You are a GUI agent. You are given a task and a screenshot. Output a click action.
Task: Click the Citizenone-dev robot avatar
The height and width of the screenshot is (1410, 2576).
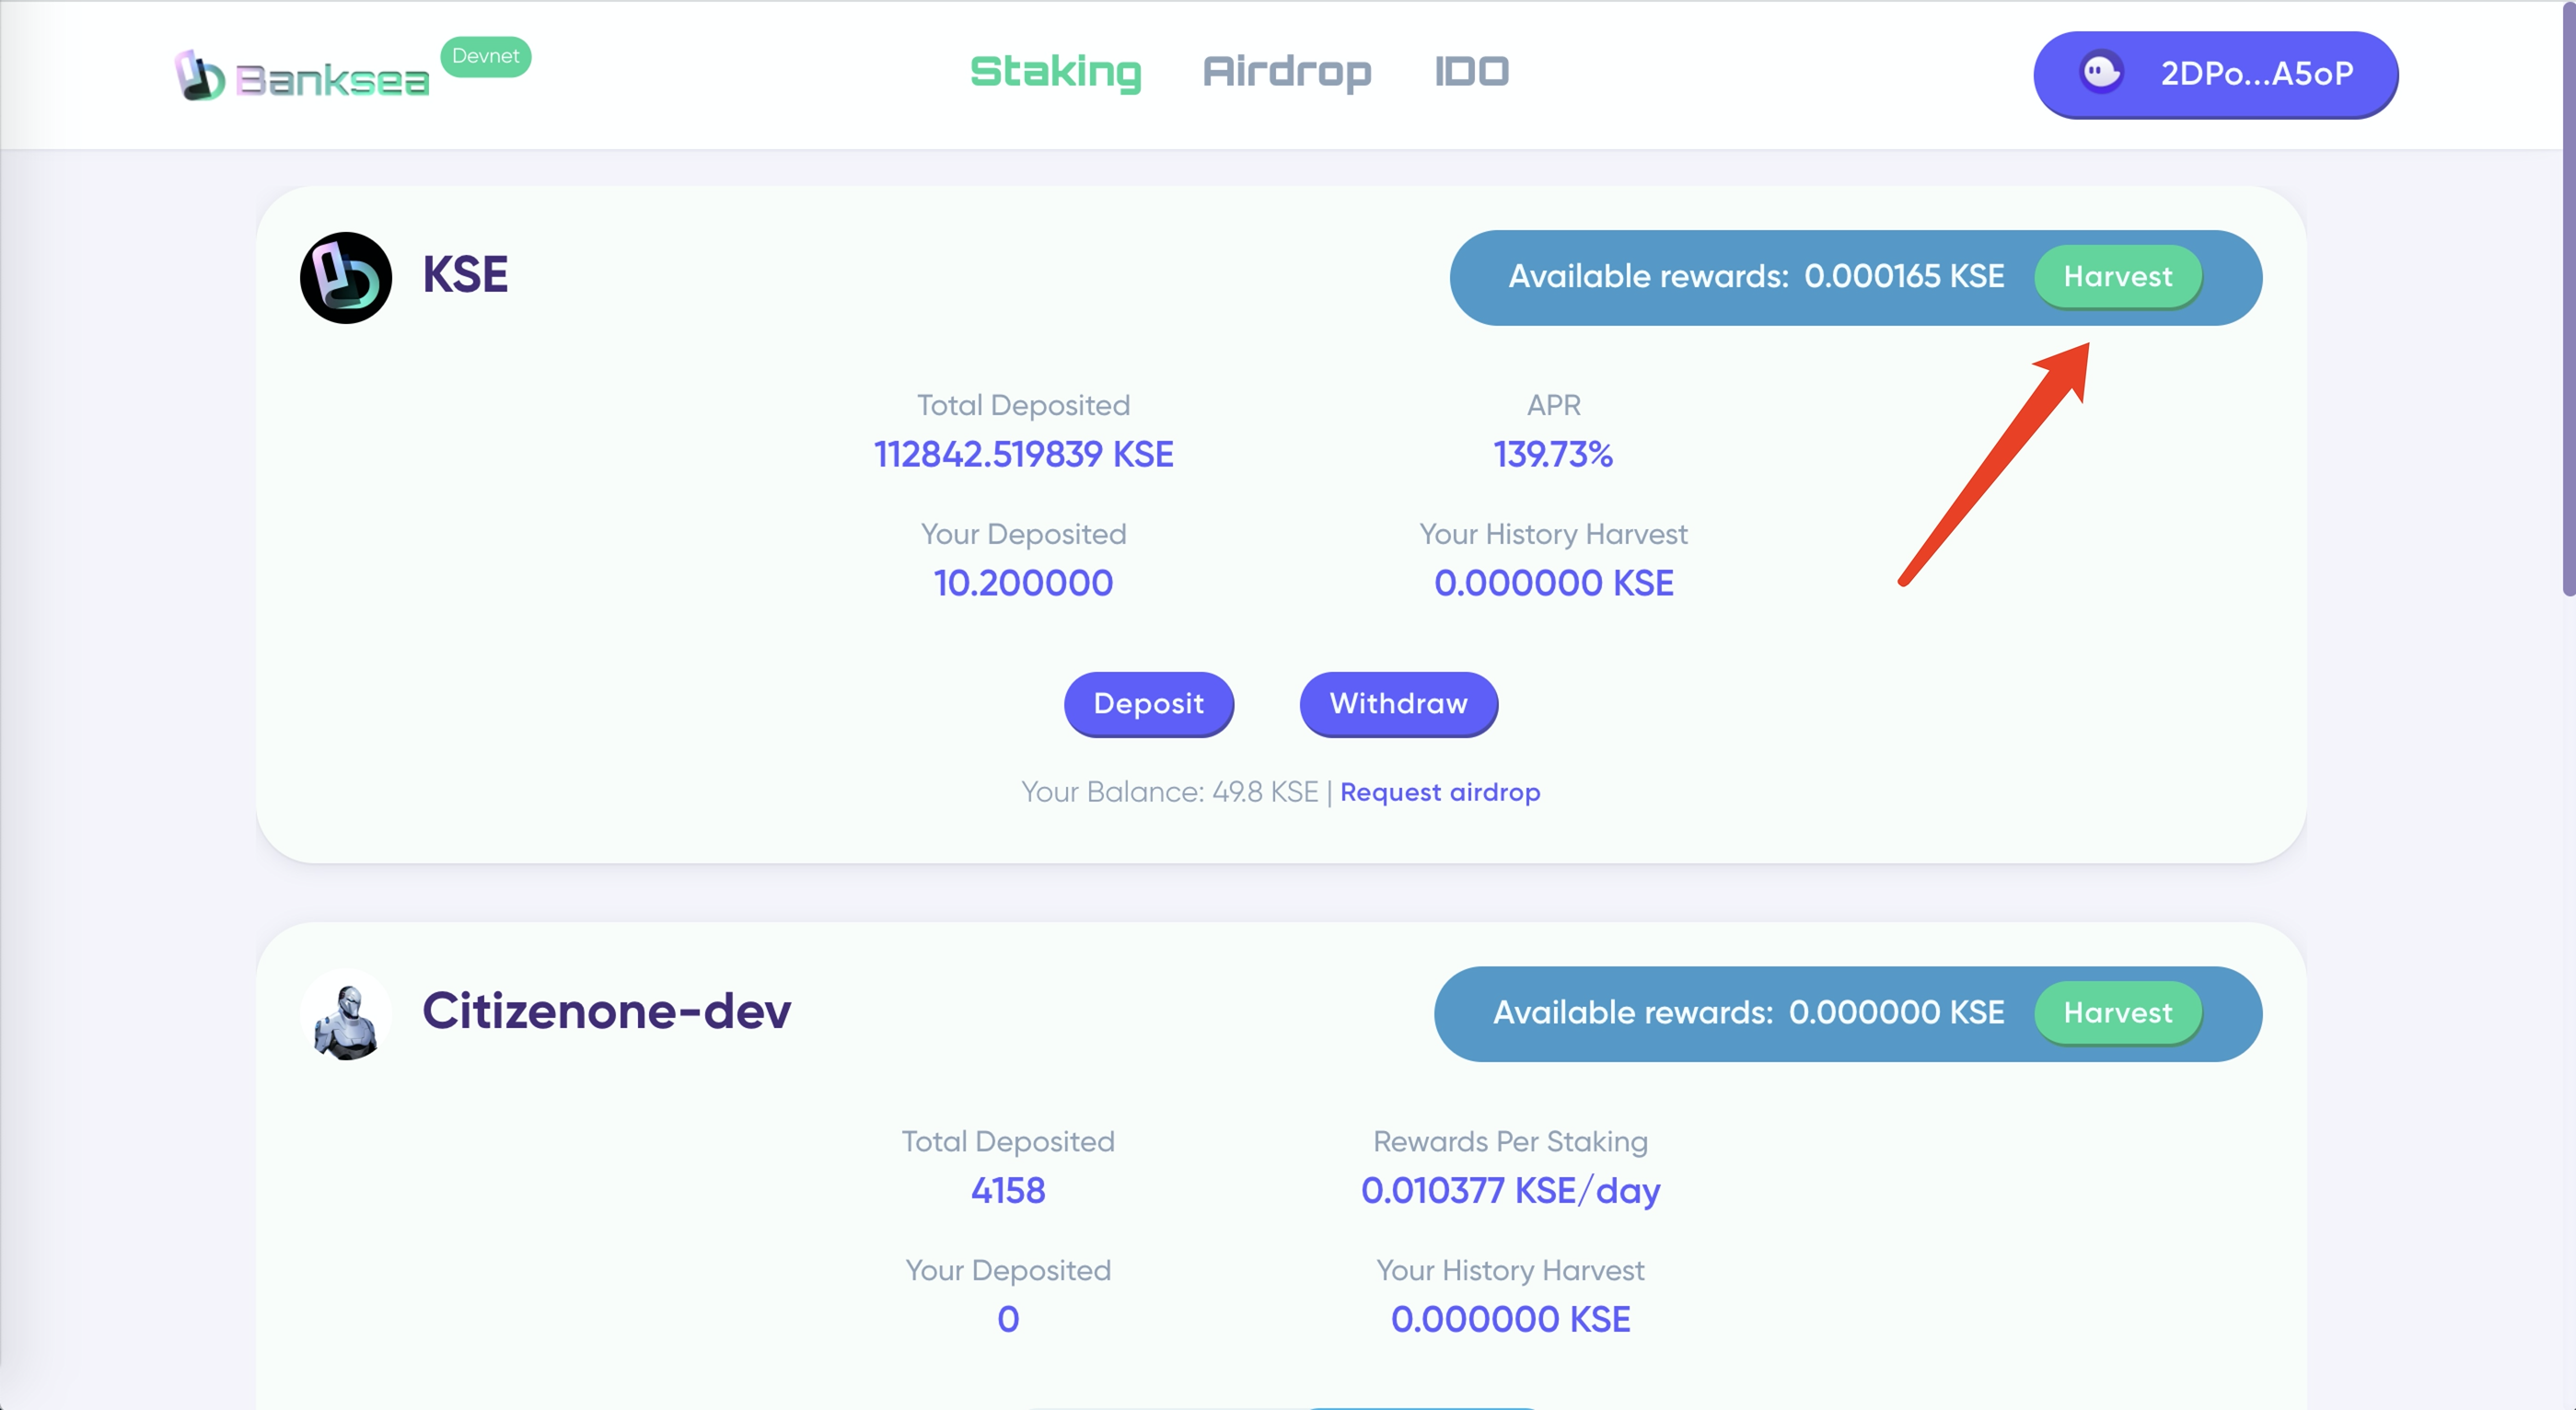tap(346, 1016)
